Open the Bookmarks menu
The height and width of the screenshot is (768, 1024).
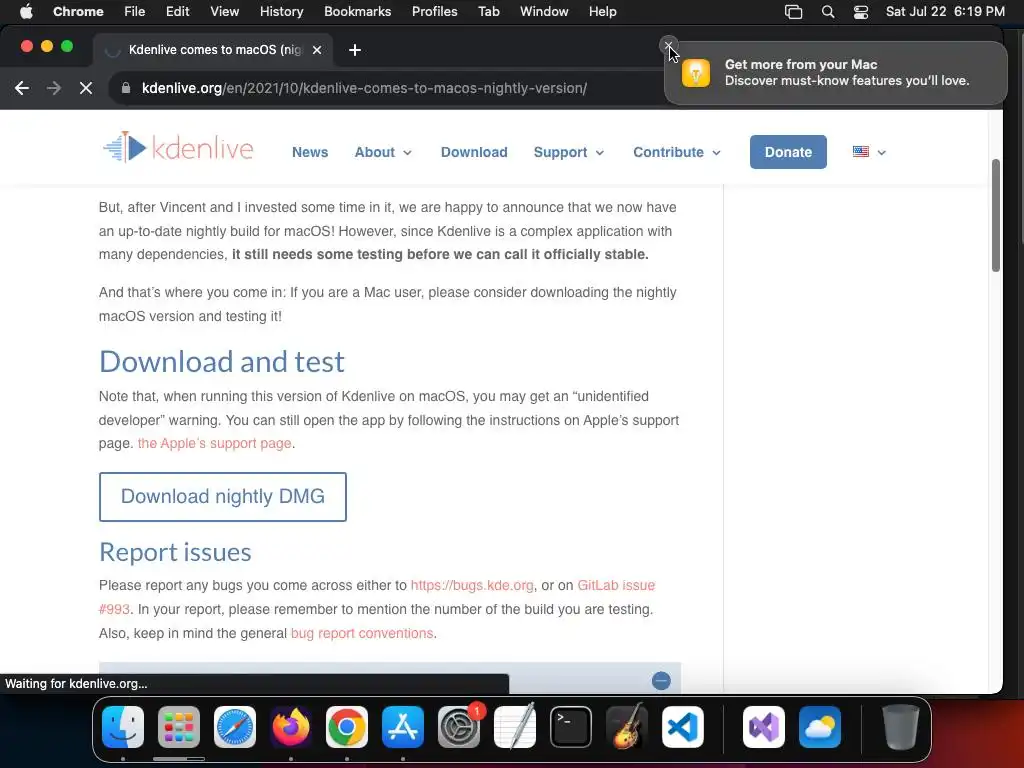[x=357, y=12]
